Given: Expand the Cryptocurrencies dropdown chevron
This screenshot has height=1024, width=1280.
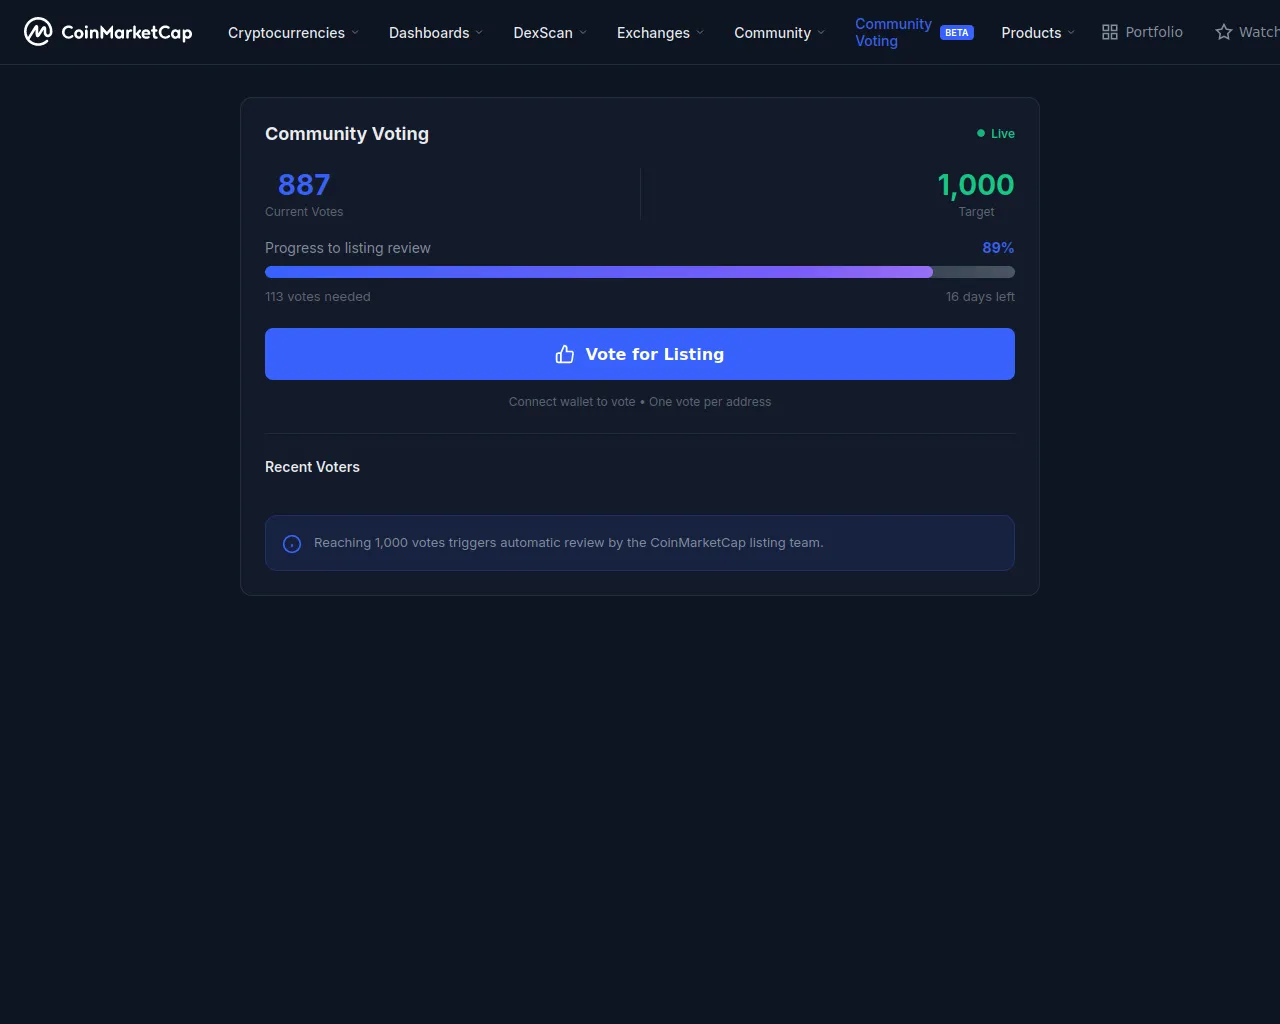Looking at the screenshot, I should pos(355,32).
